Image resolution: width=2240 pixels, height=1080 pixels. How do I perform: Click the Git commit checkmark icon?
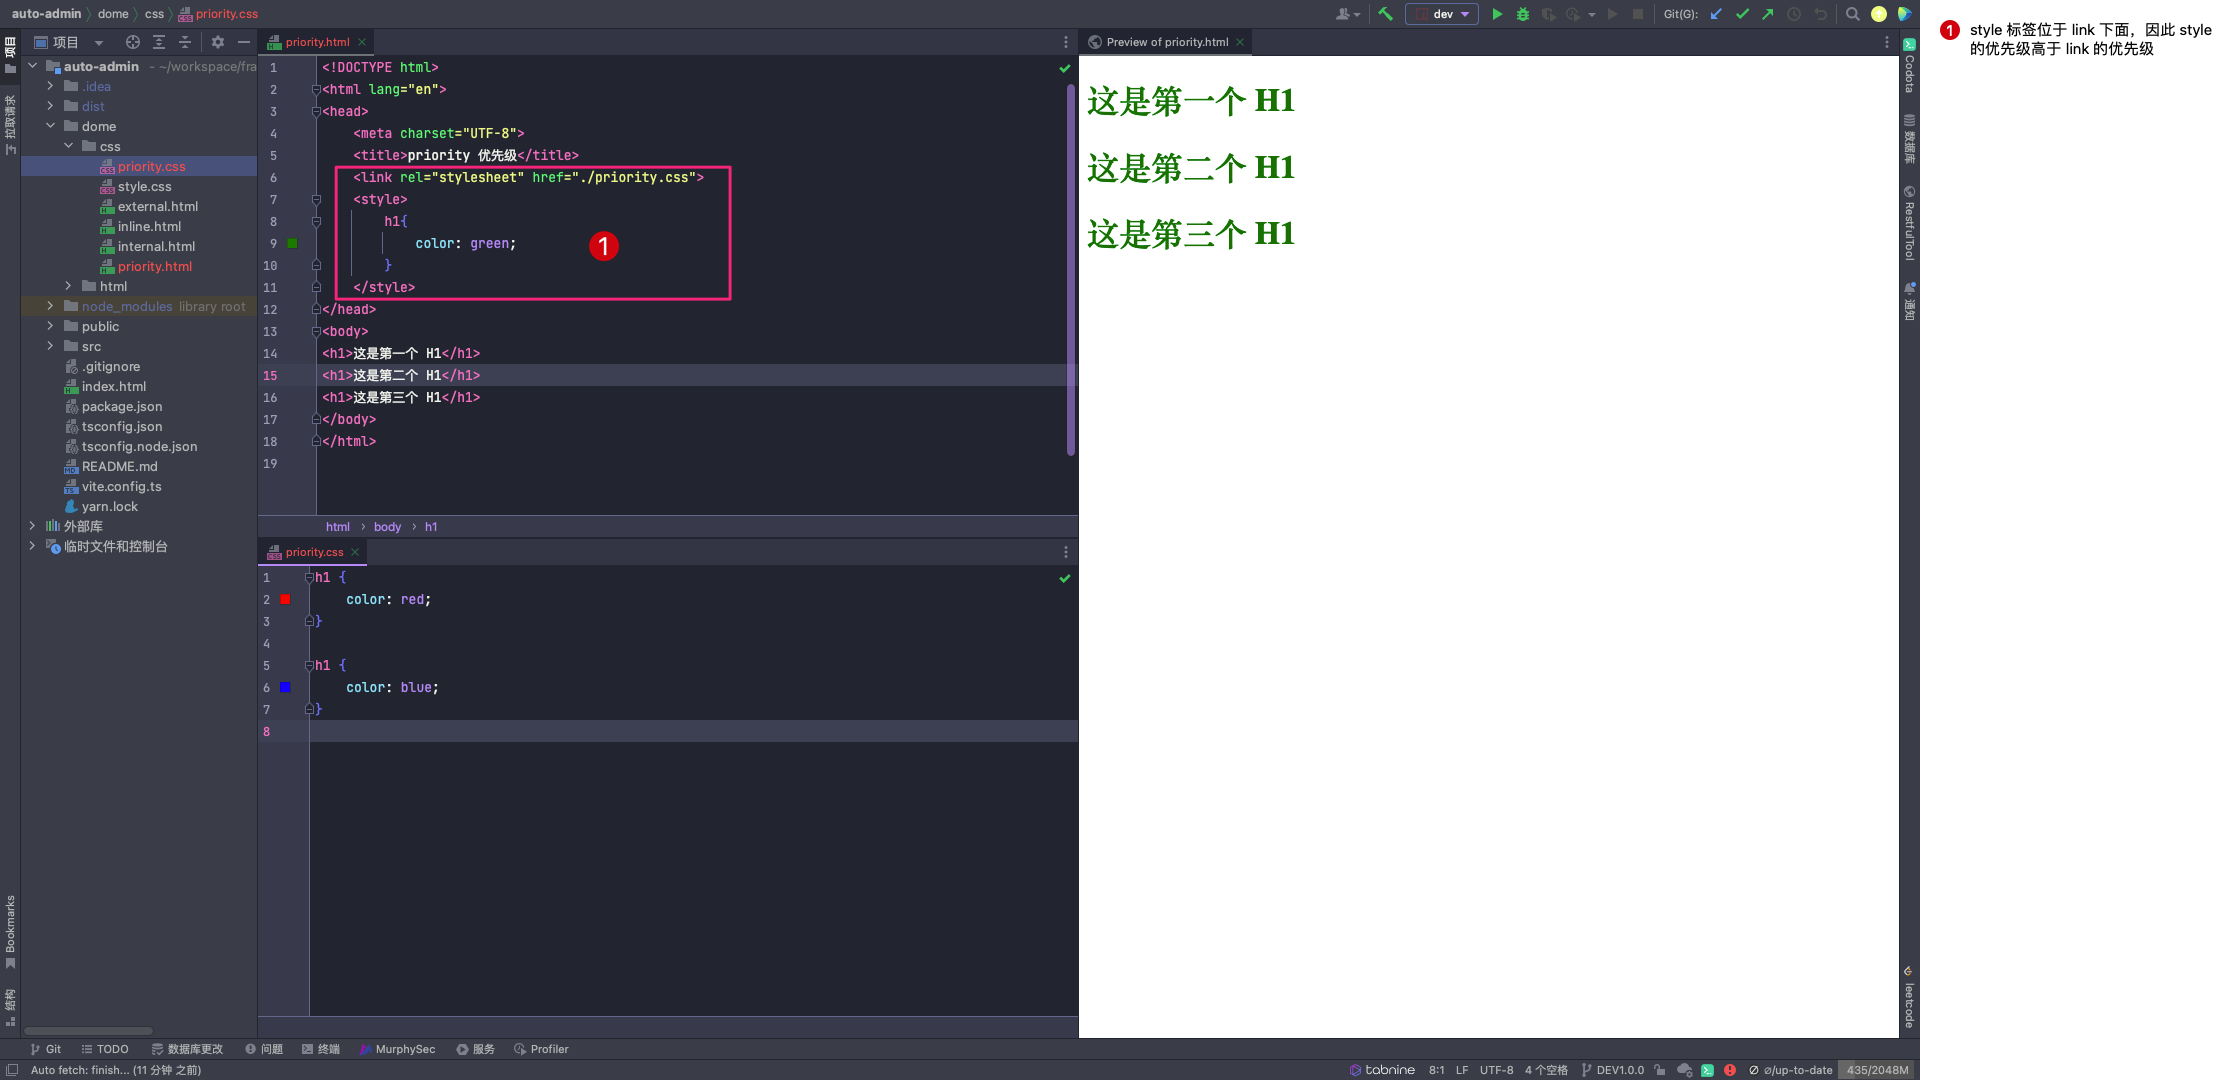[1742, 14]
